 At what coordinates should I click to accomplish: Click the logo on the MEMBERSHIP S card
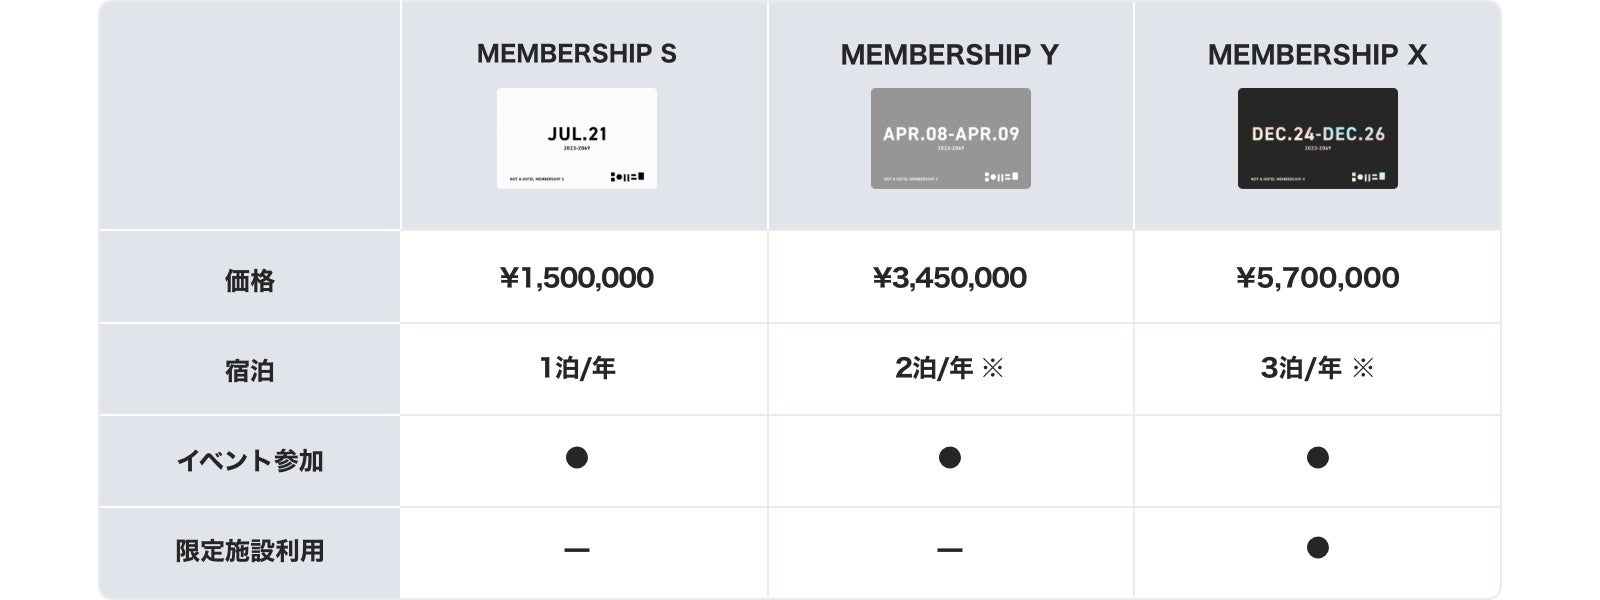[627, 177]
